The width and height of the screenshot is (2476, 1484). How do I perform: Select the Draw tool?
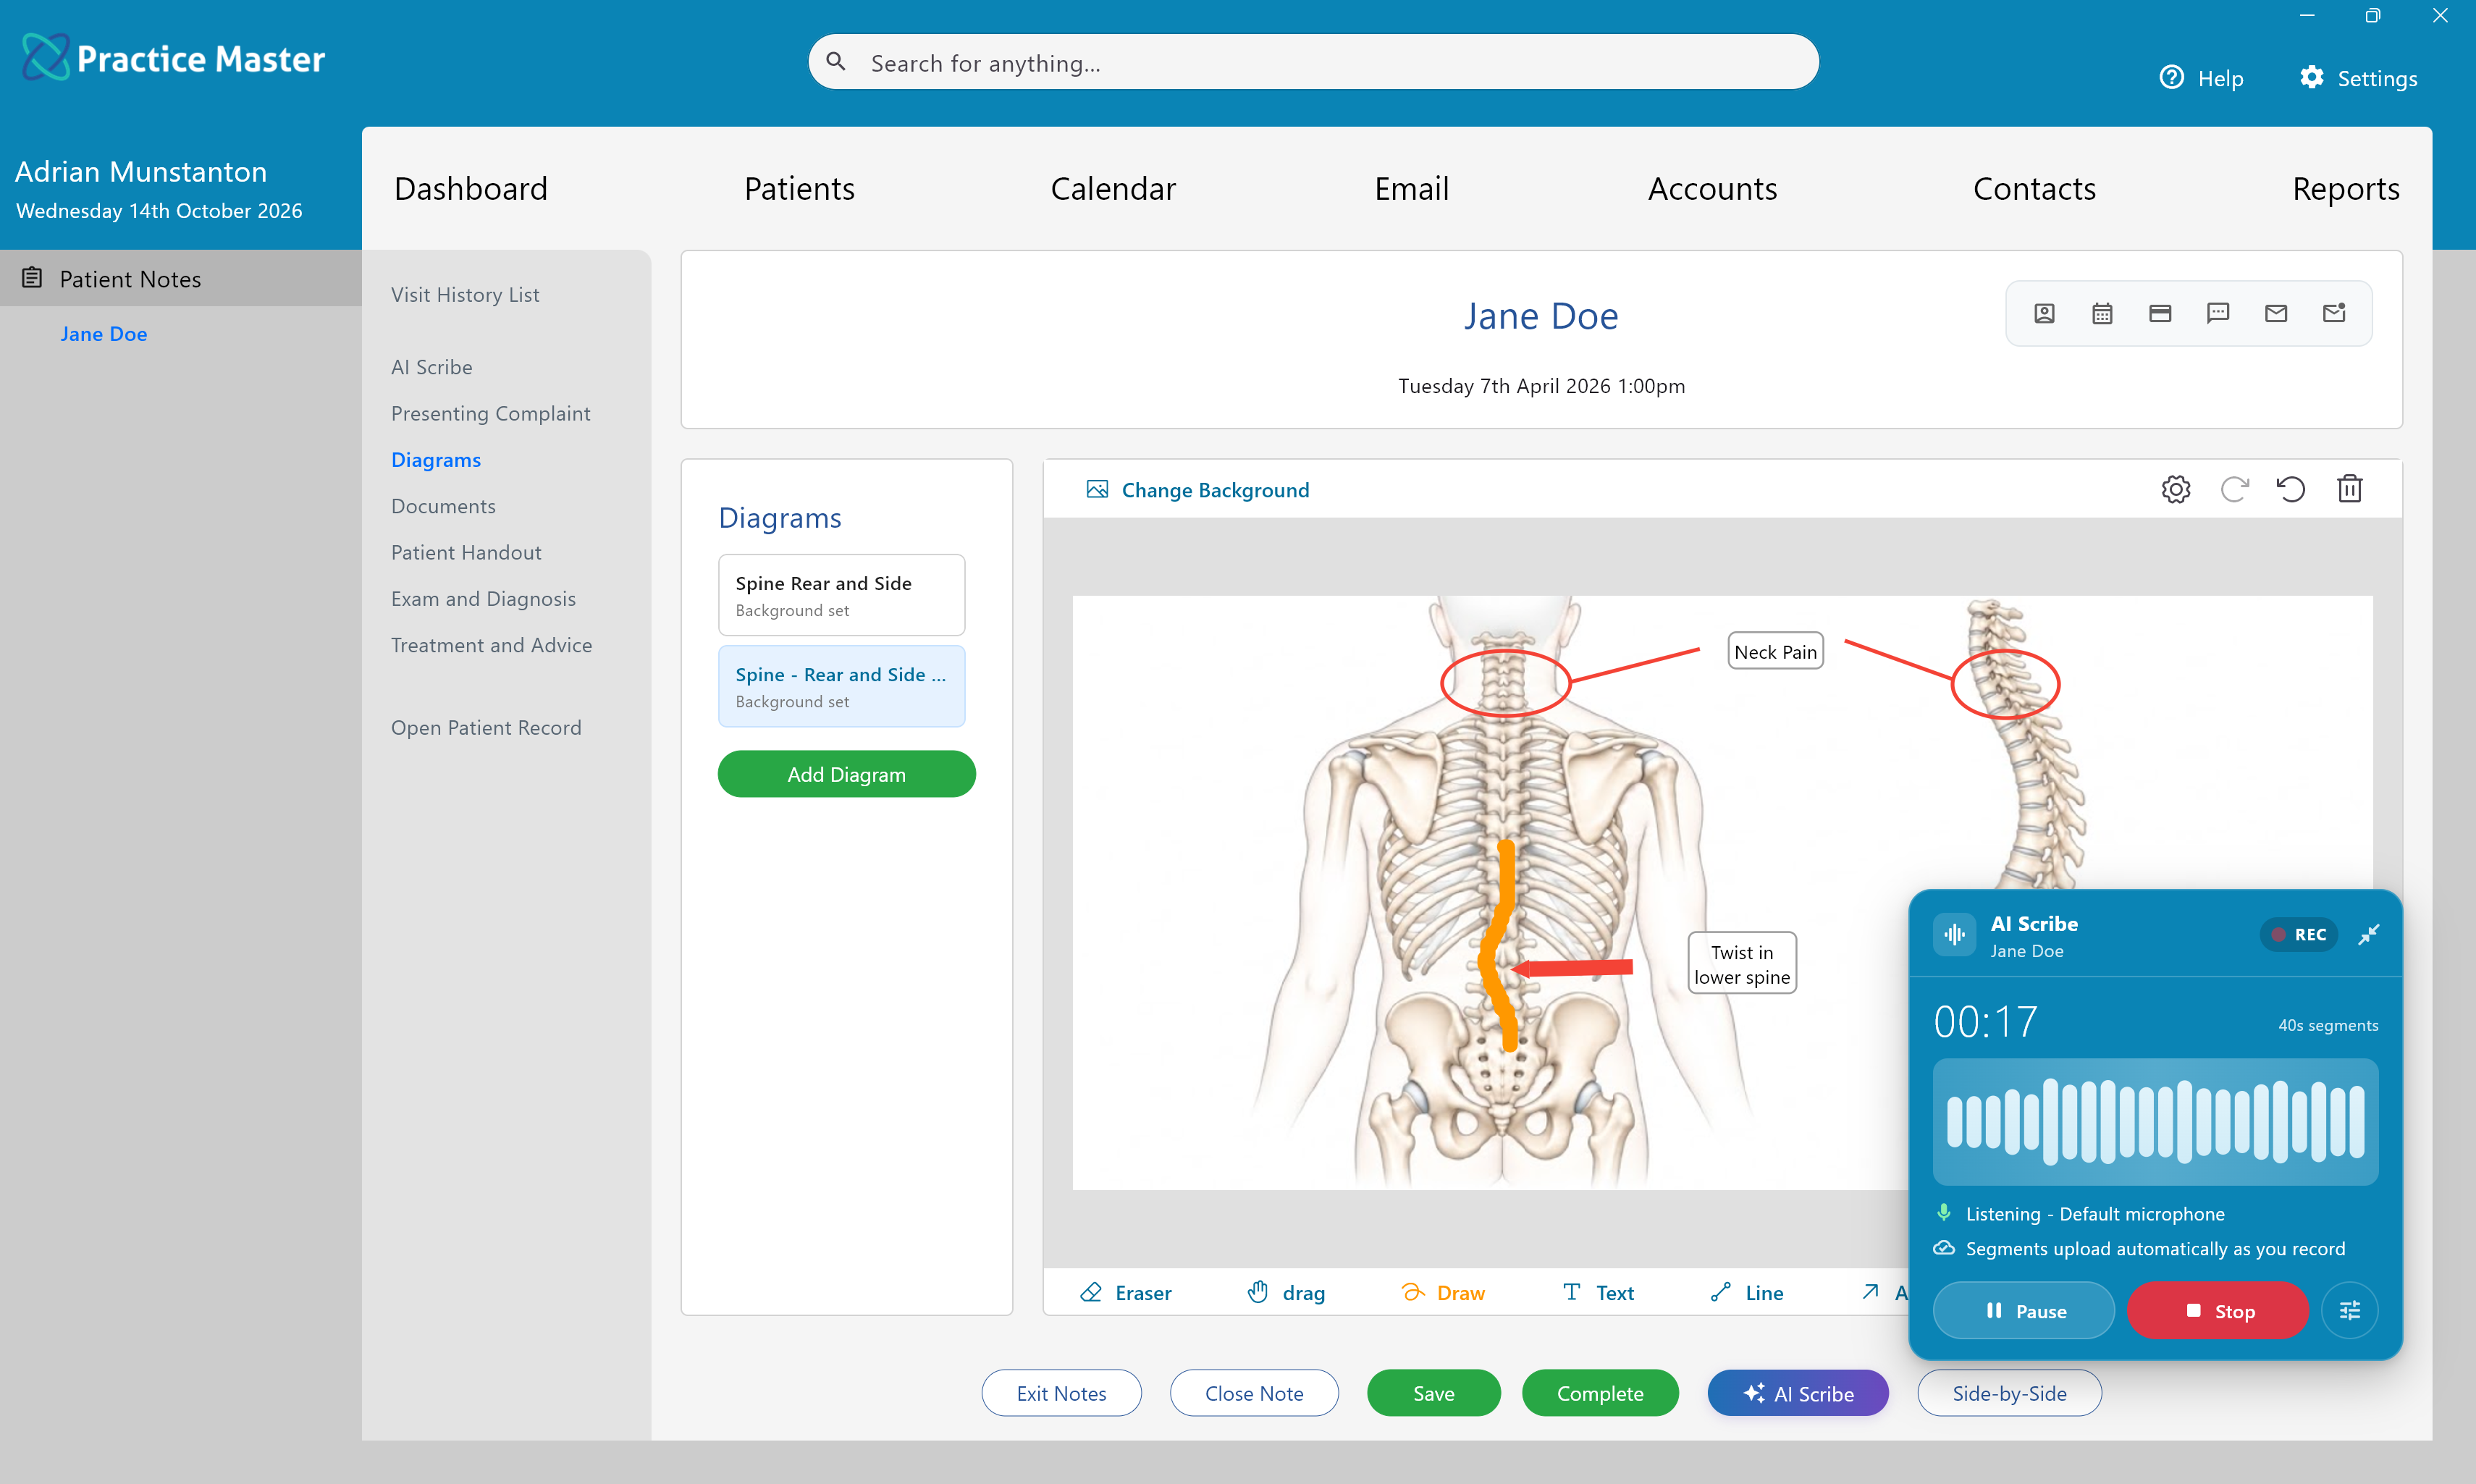tap(1444, 1293)
